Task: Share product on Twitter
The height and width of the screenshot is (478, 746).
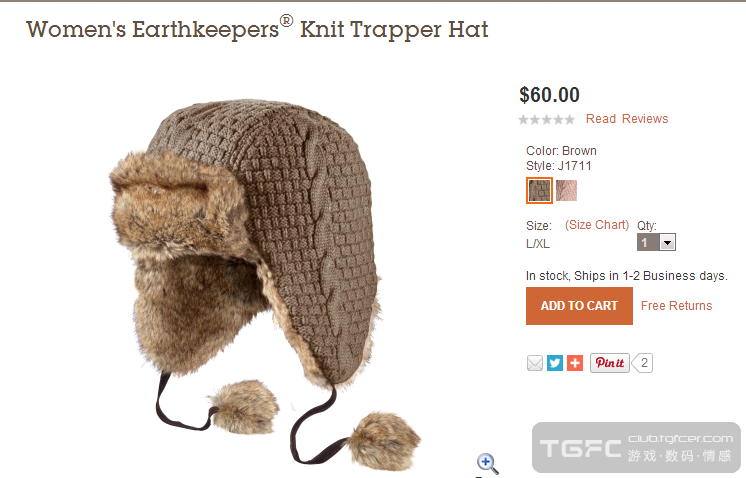Action: pos(555,363)
